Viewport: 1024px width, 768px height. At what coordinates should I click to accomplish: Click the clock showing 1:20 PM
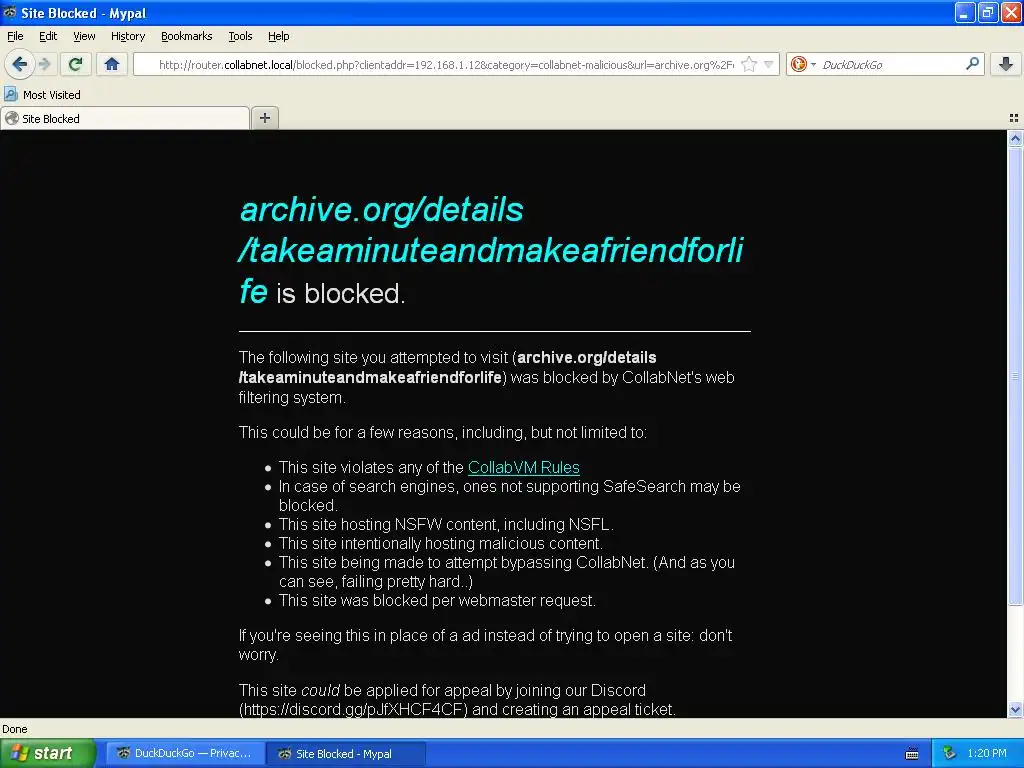(x=987, y=753)
